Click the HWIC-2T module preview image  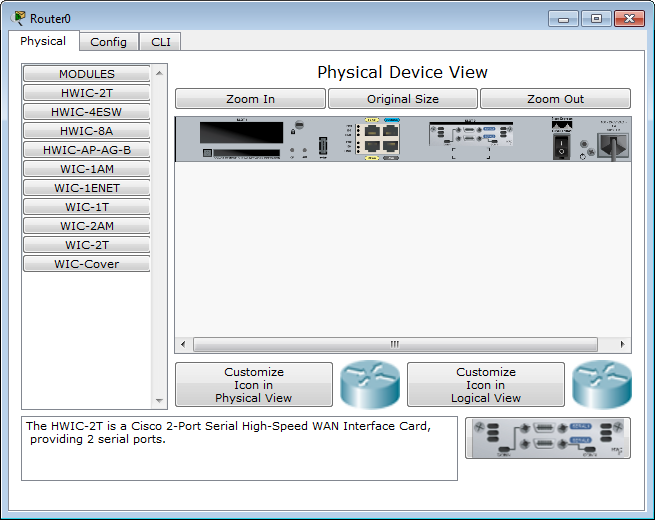[548, 438]
